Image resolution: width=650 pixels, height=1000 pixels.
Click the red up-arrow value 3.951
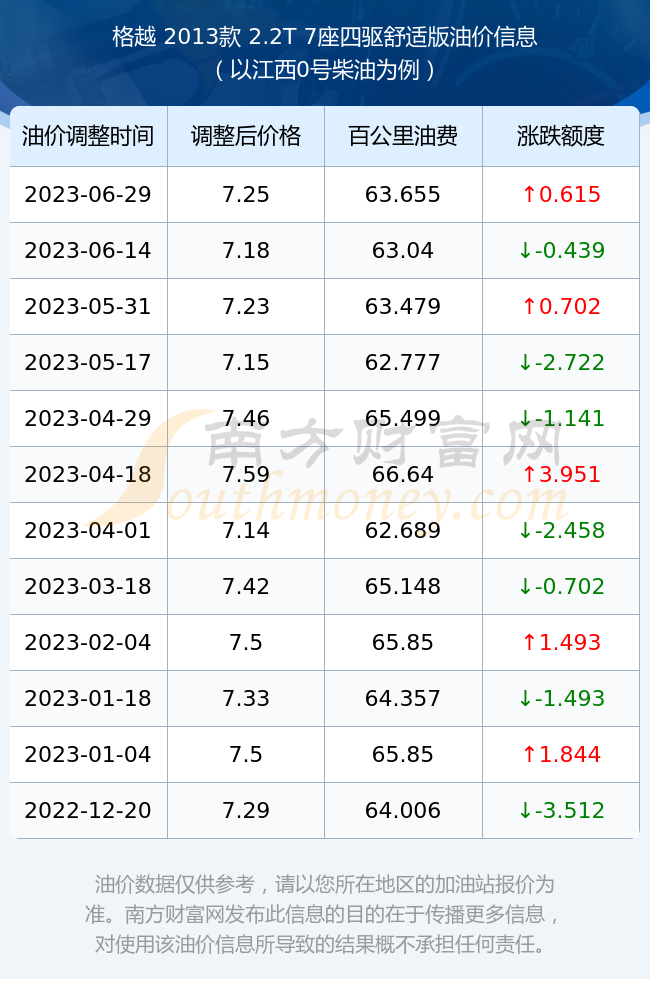click(561, 474)
